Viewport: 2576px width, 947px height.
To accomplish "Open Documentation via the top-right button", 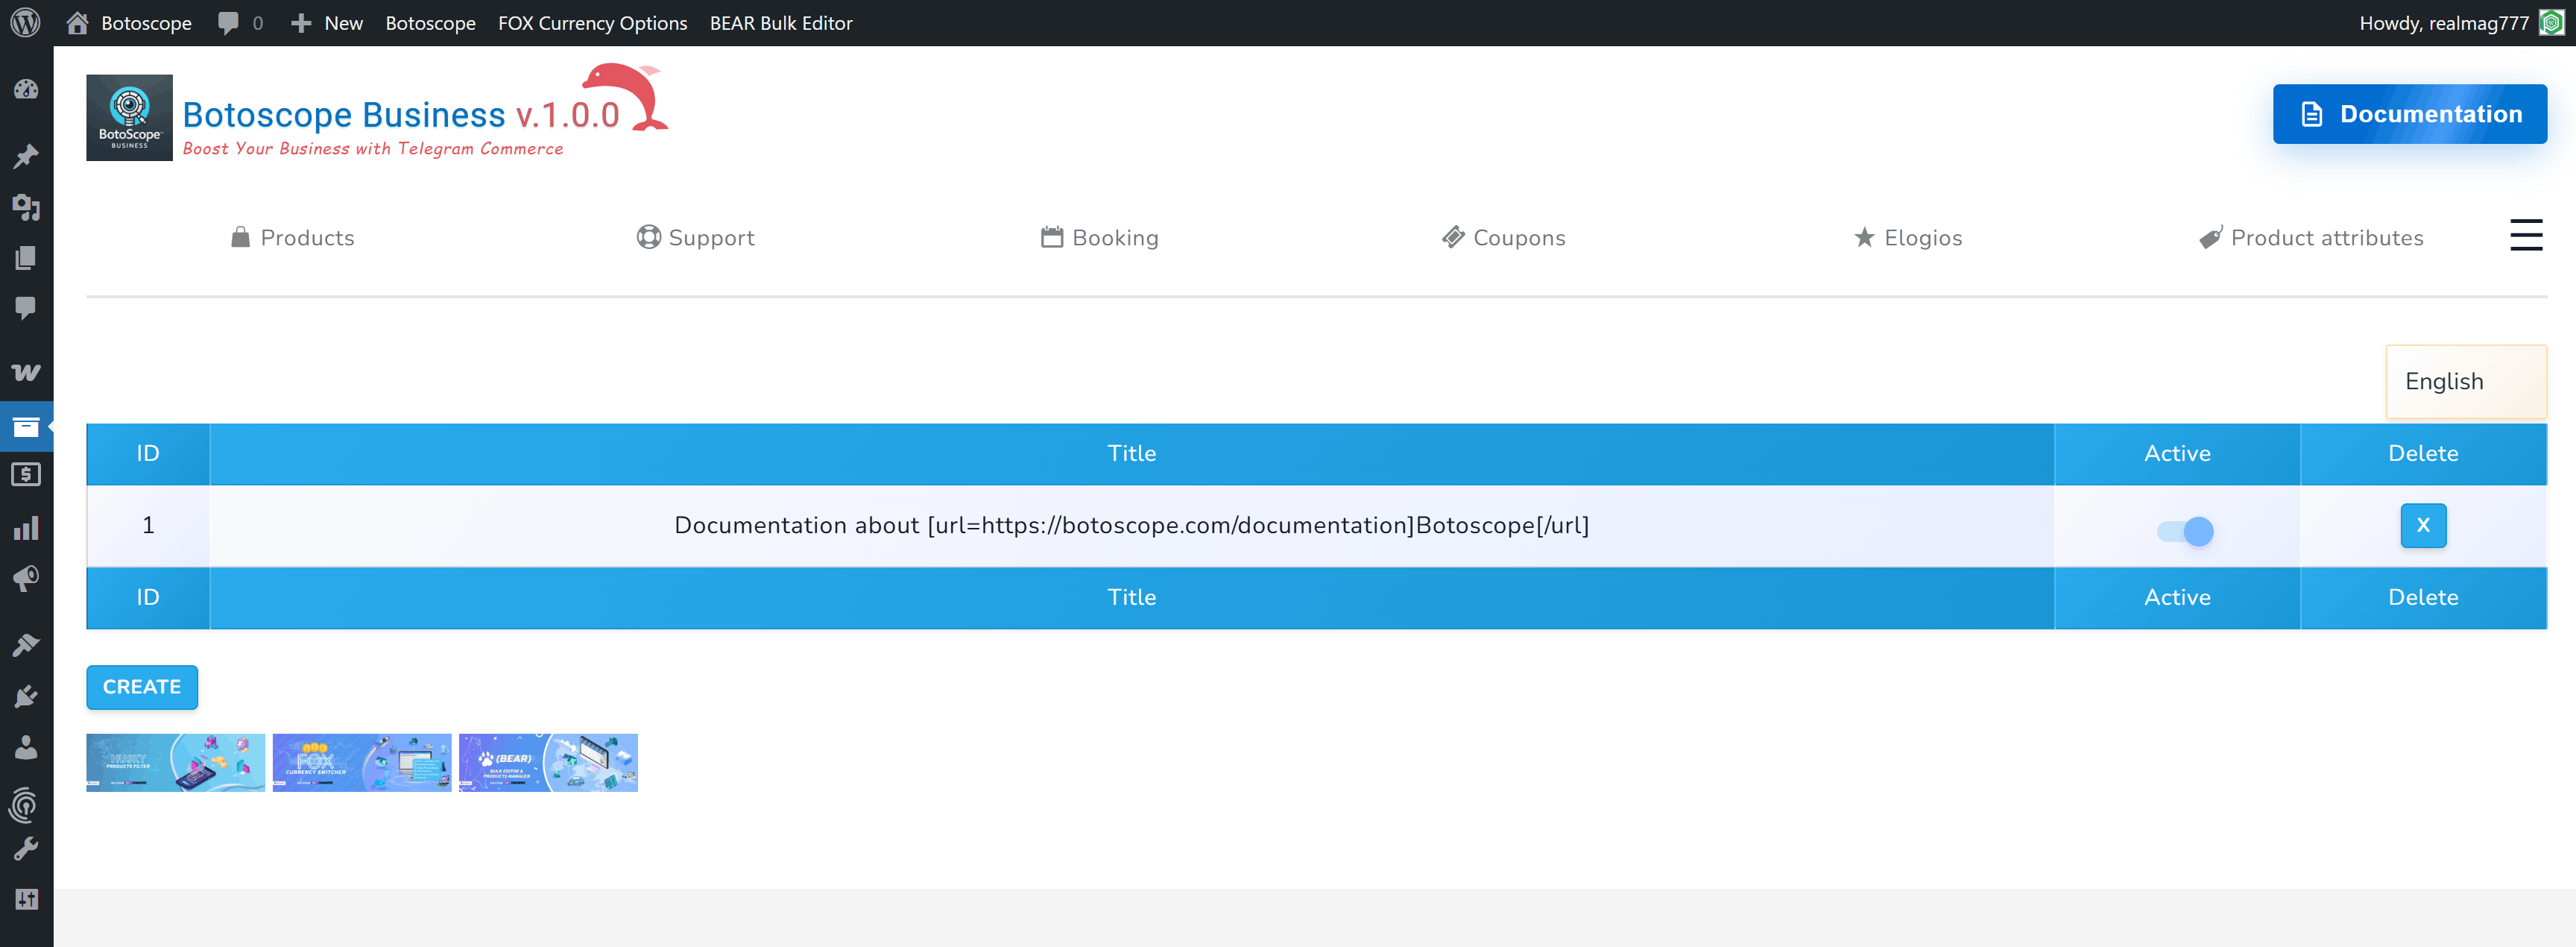I will [2409, 114].
